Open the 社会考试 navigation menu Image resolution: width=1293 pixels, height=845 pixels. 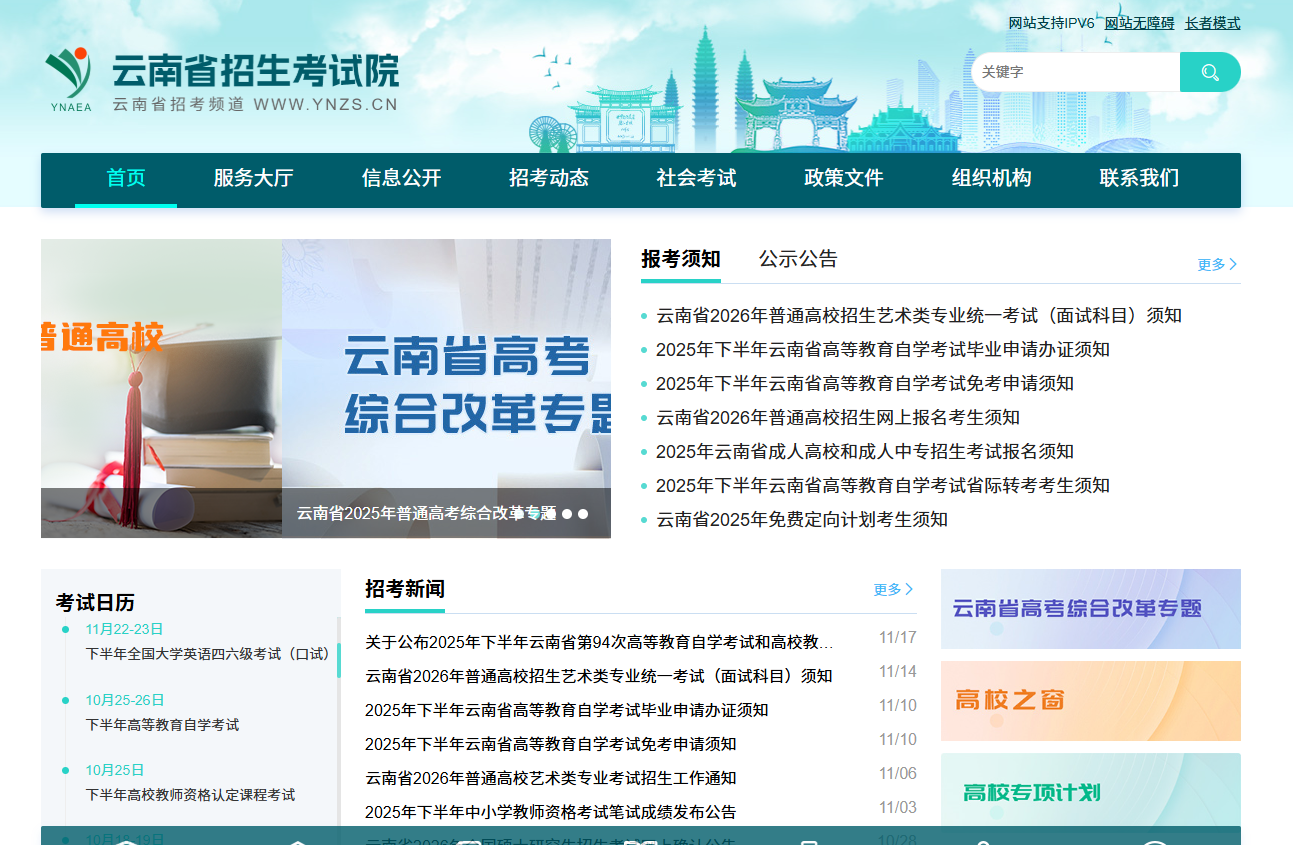(696, 178)
